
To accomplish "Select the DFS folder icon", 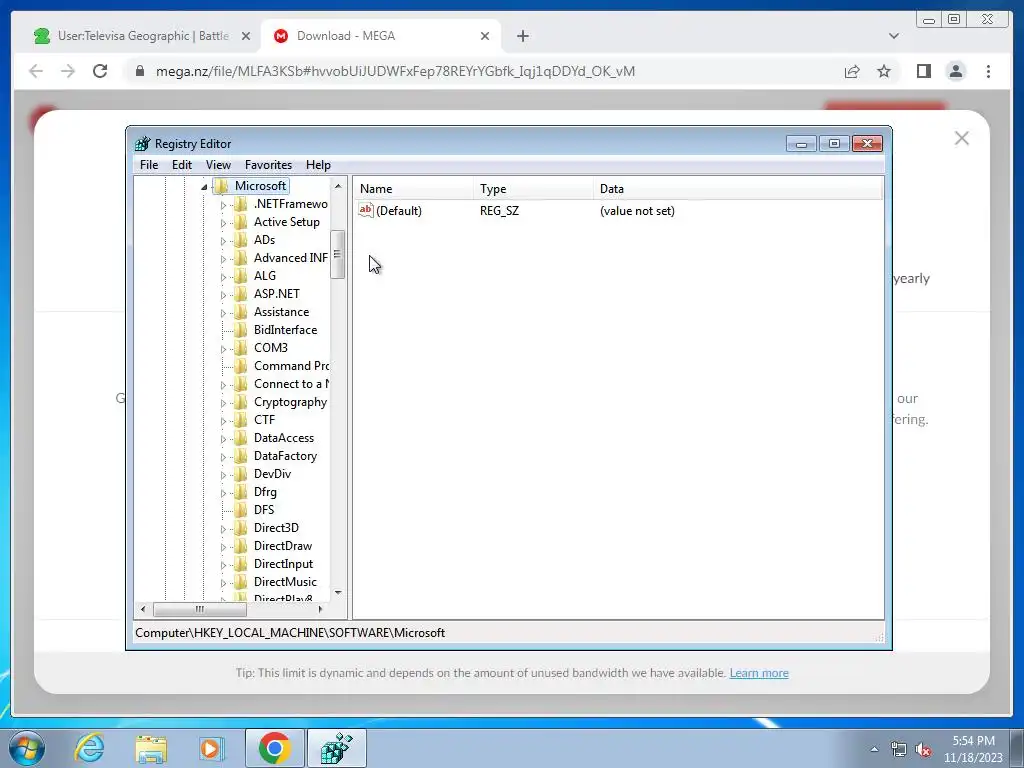I will pos(241,509).
